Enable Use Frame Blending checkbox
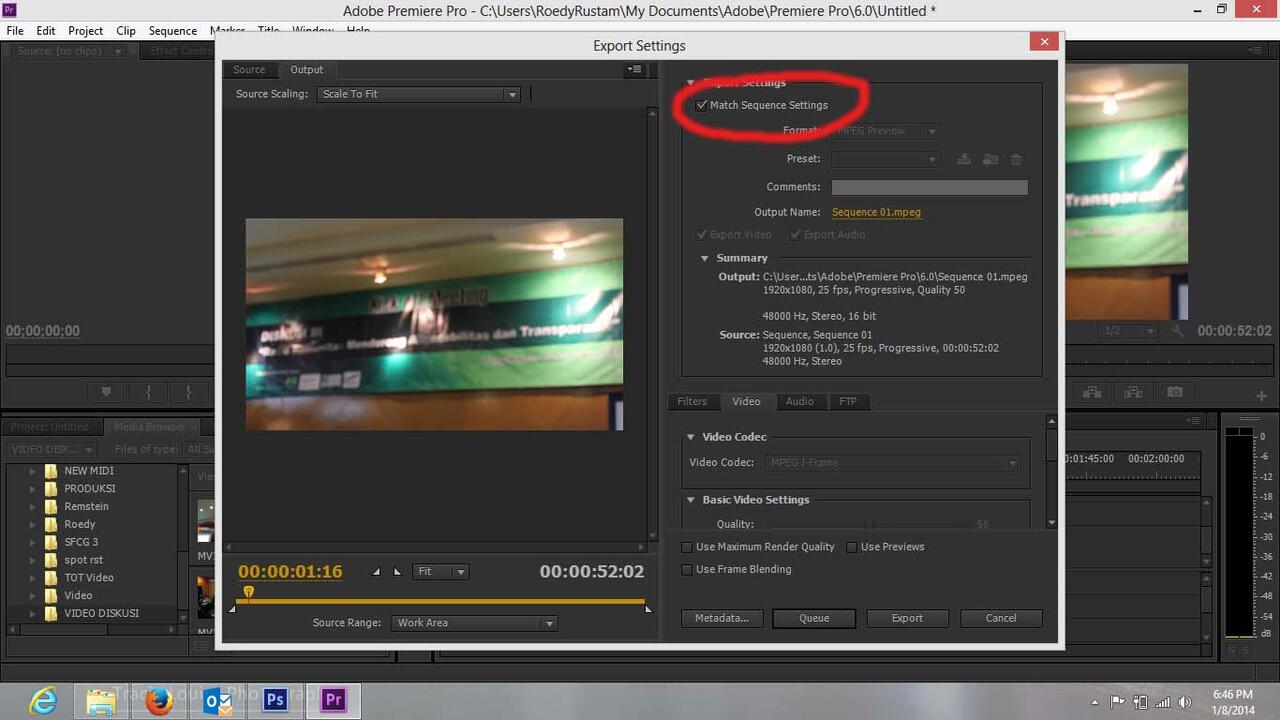This screenshot has width=1280, height=720. [x=687, y=569]
